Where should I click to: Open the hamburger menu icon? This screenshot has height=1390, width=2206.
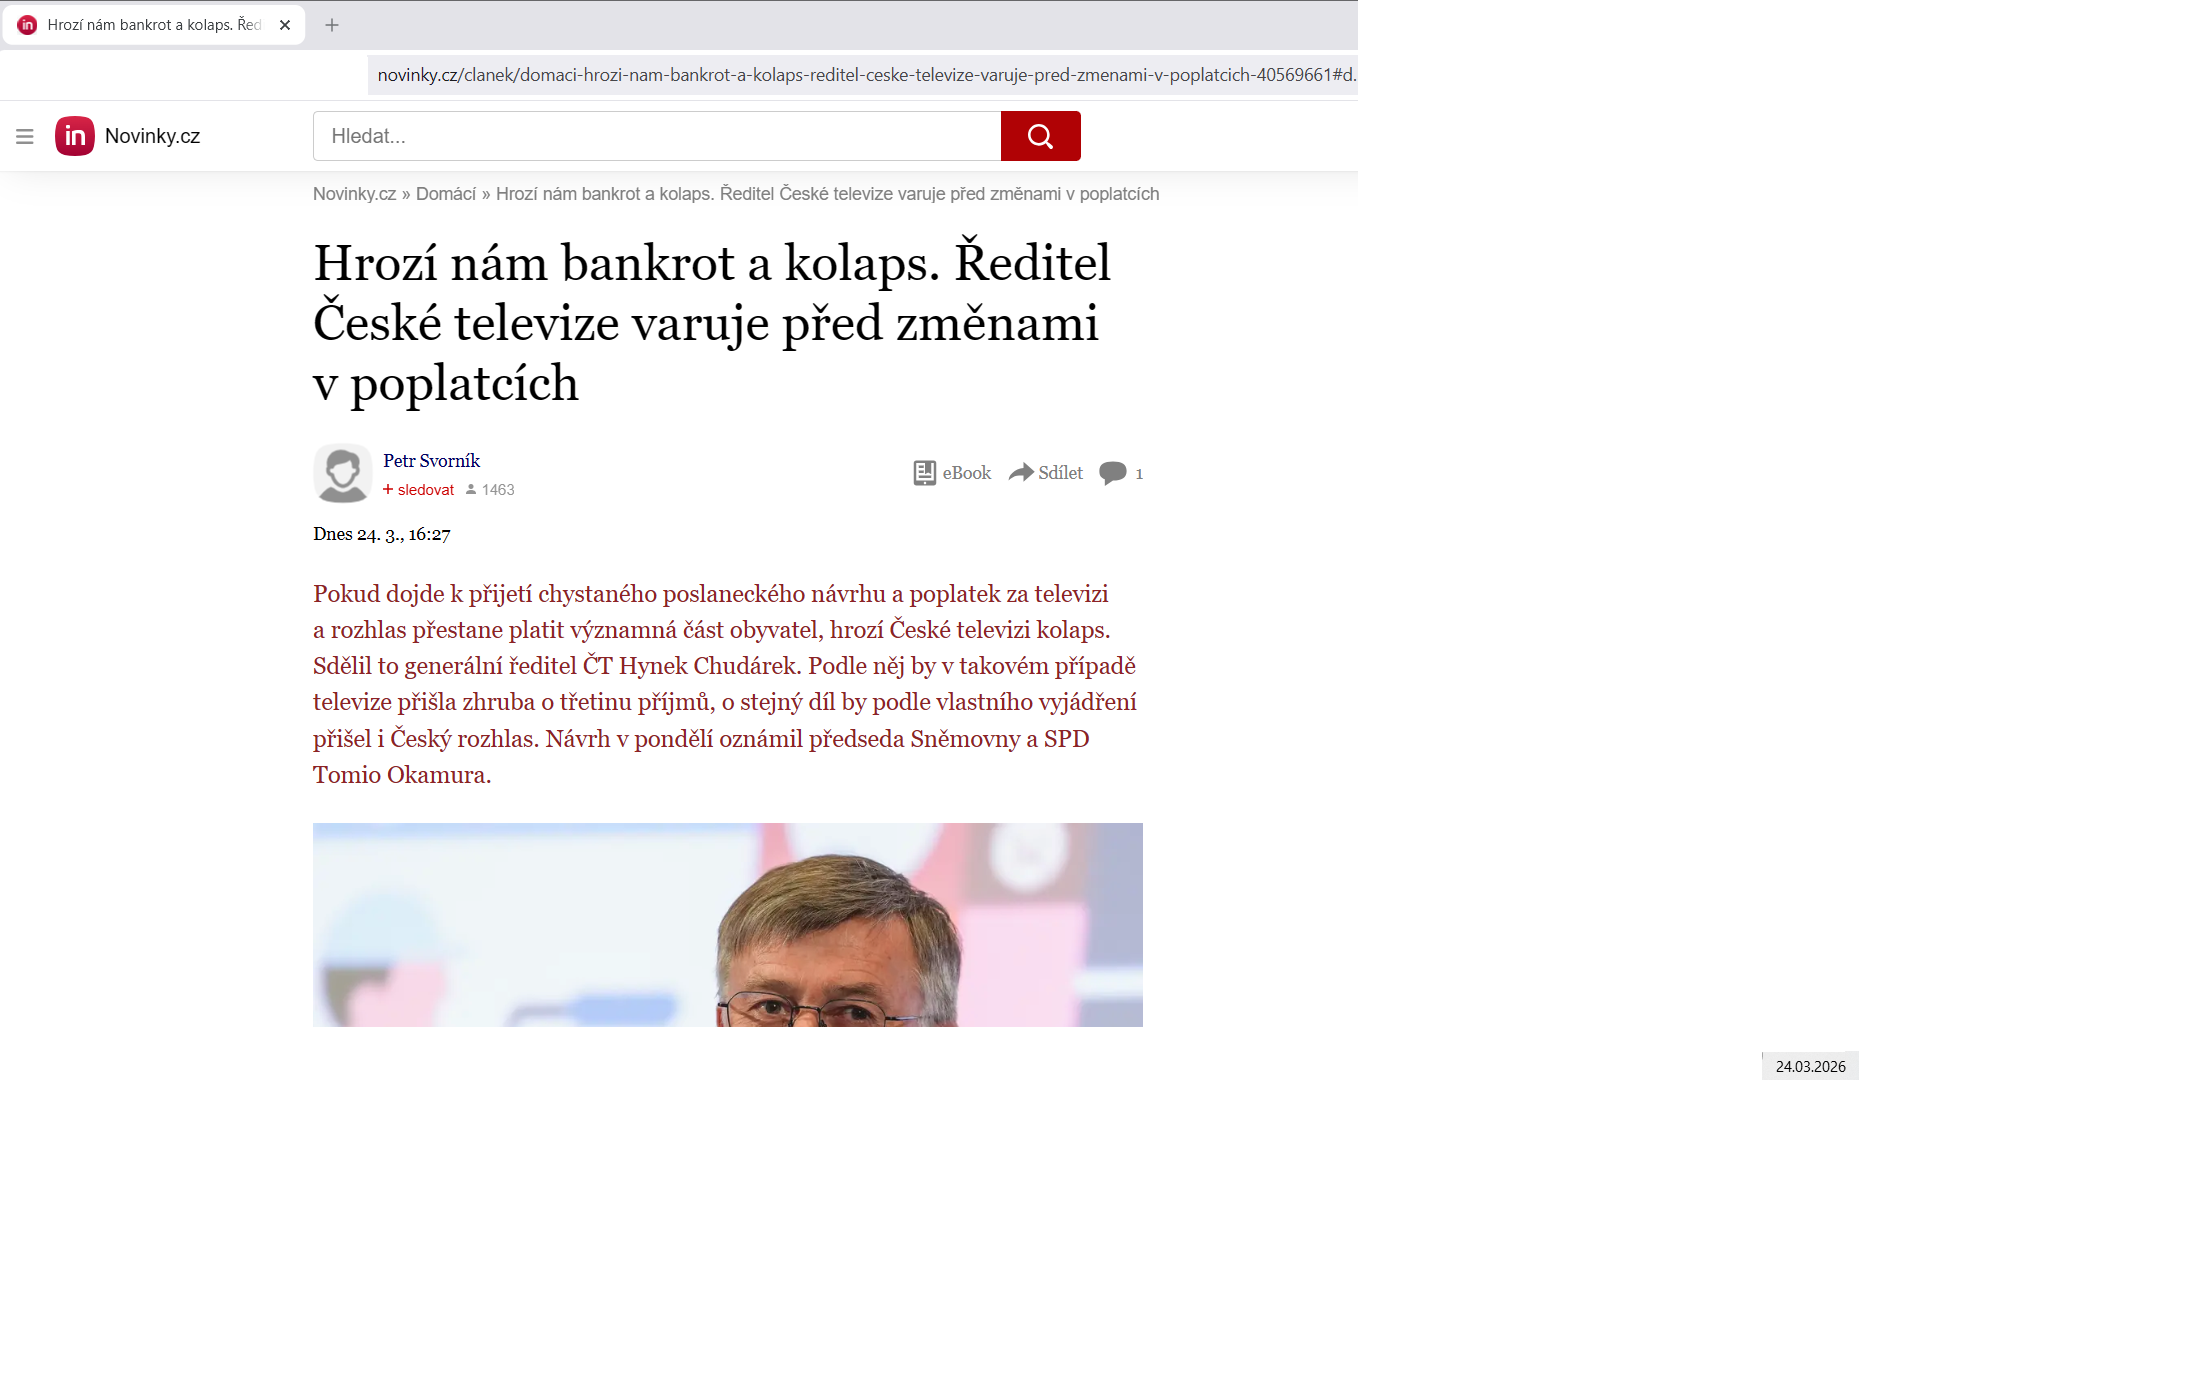tap(25, 136)
